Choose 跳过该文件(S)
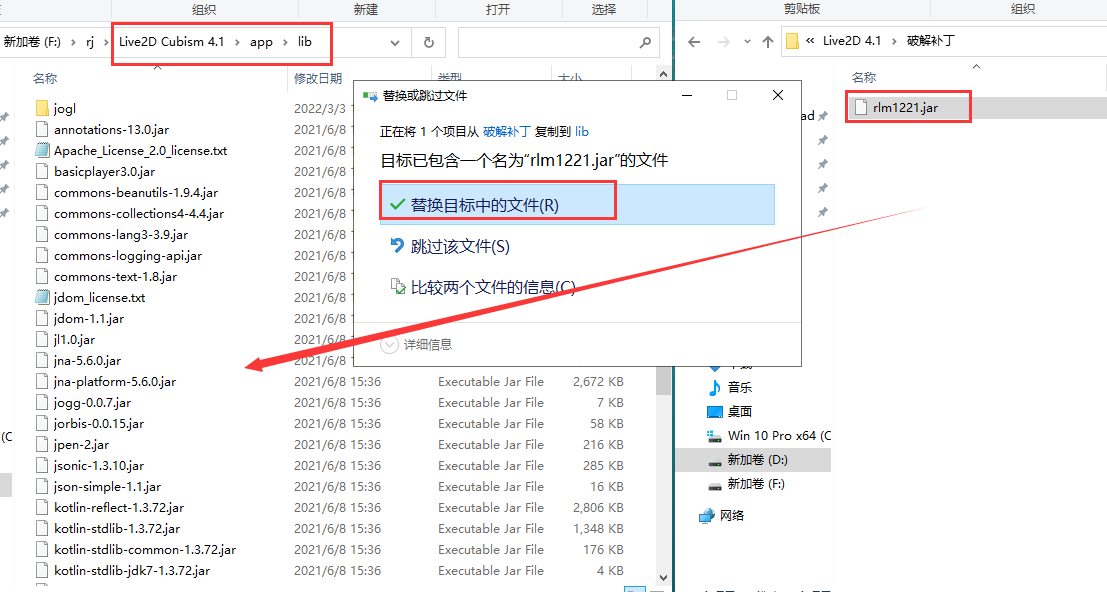The width and height of the screenshot is (1107, 592). point(460,246)
